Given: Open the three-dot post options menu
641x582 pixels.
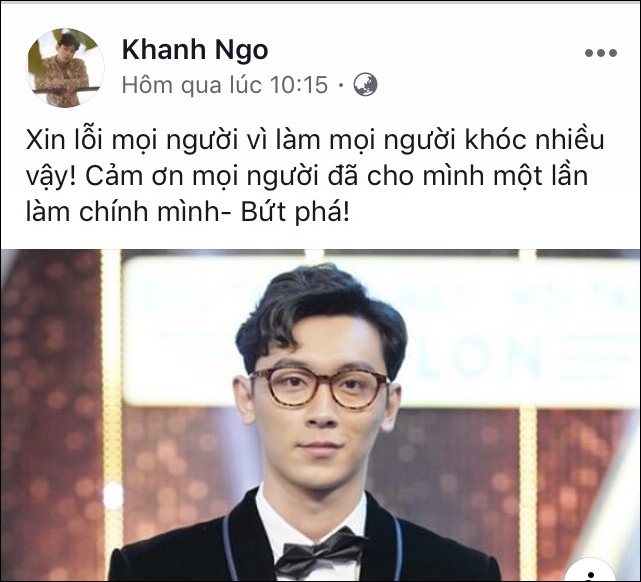Looking at the screenshot, I should click(601, 53).
